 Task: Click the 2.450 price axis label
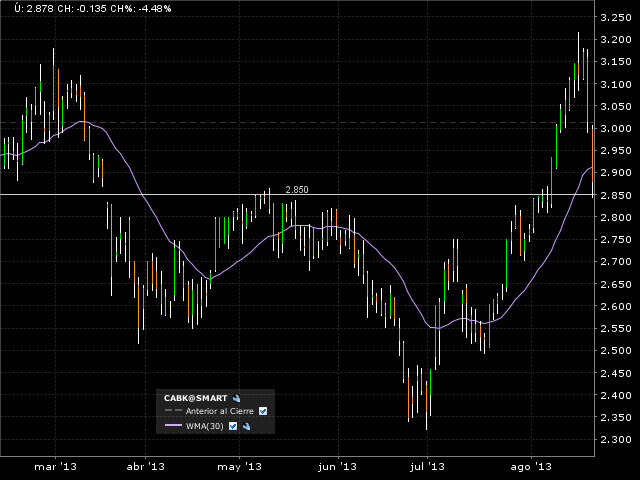(616, 373)
